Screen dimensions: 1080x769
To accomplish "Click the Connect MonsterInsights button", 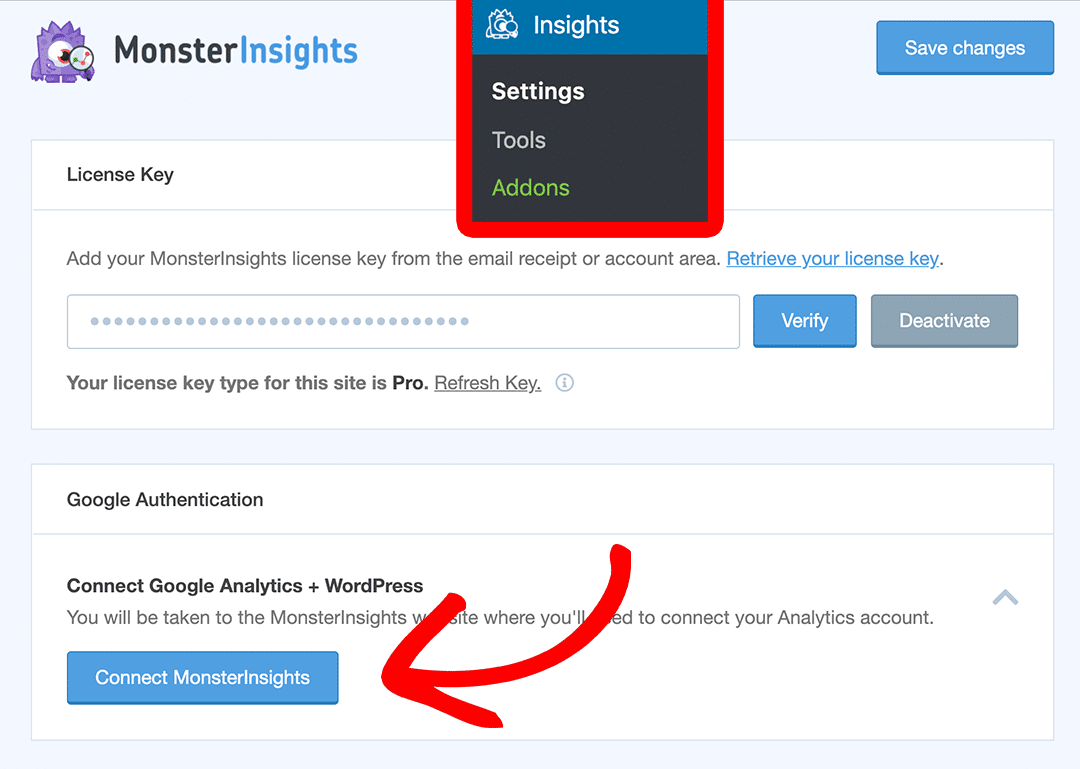I will (203, 678).
